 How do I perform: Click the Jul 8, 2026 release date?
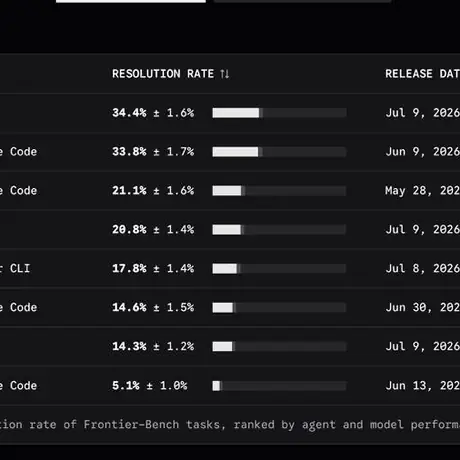(x=423, y=268)
